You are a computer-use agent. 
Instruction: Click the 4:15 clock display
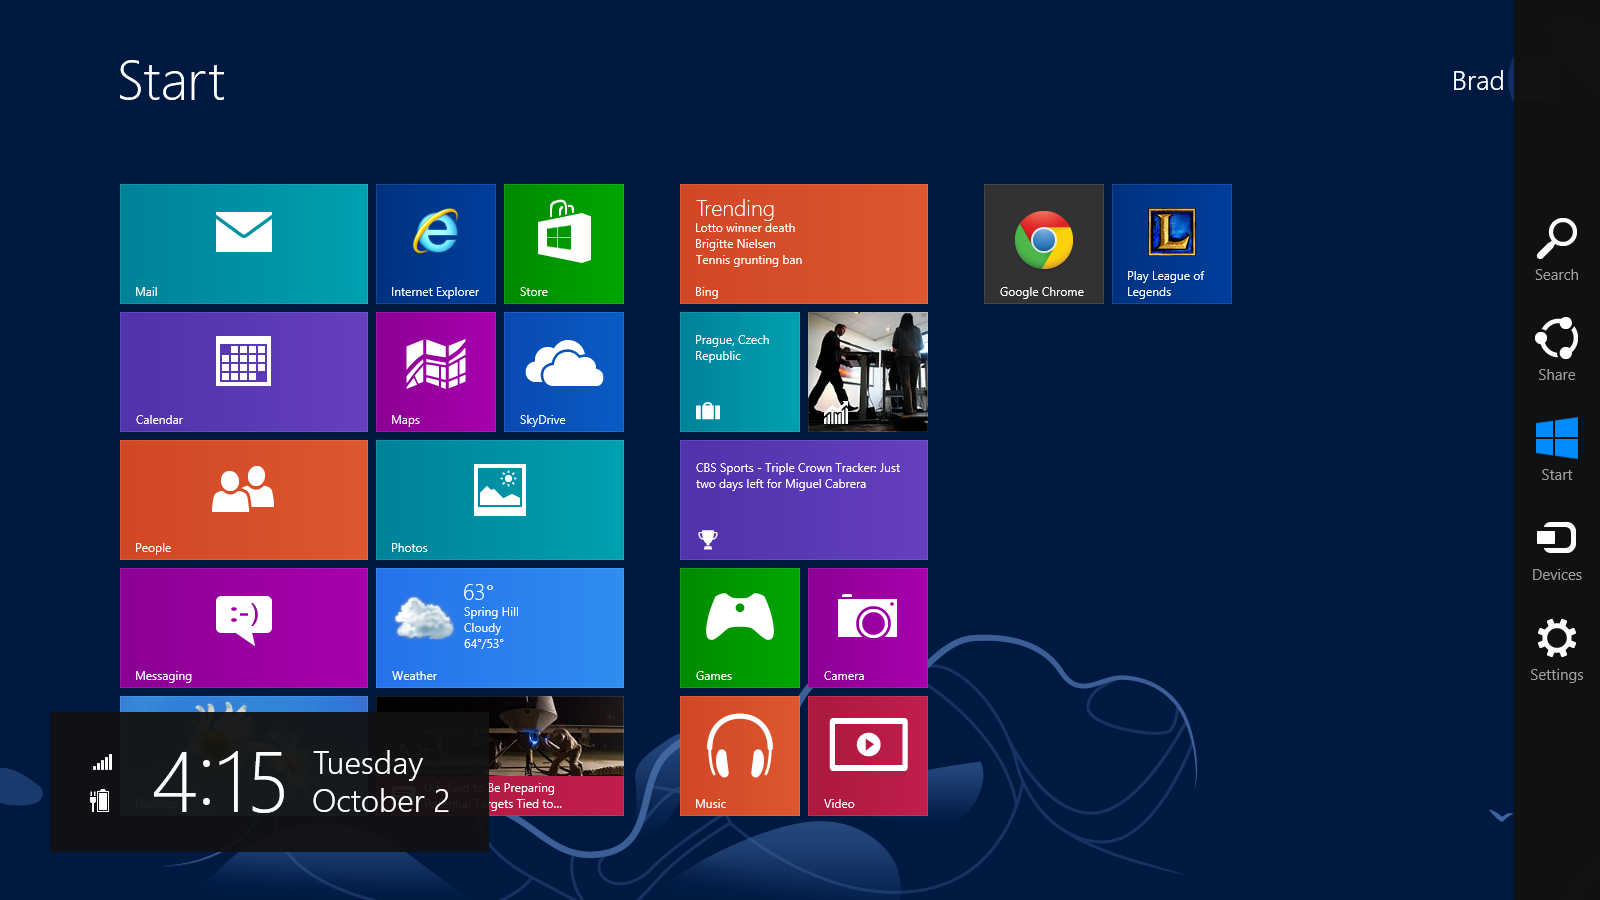[x=220, y=782]
